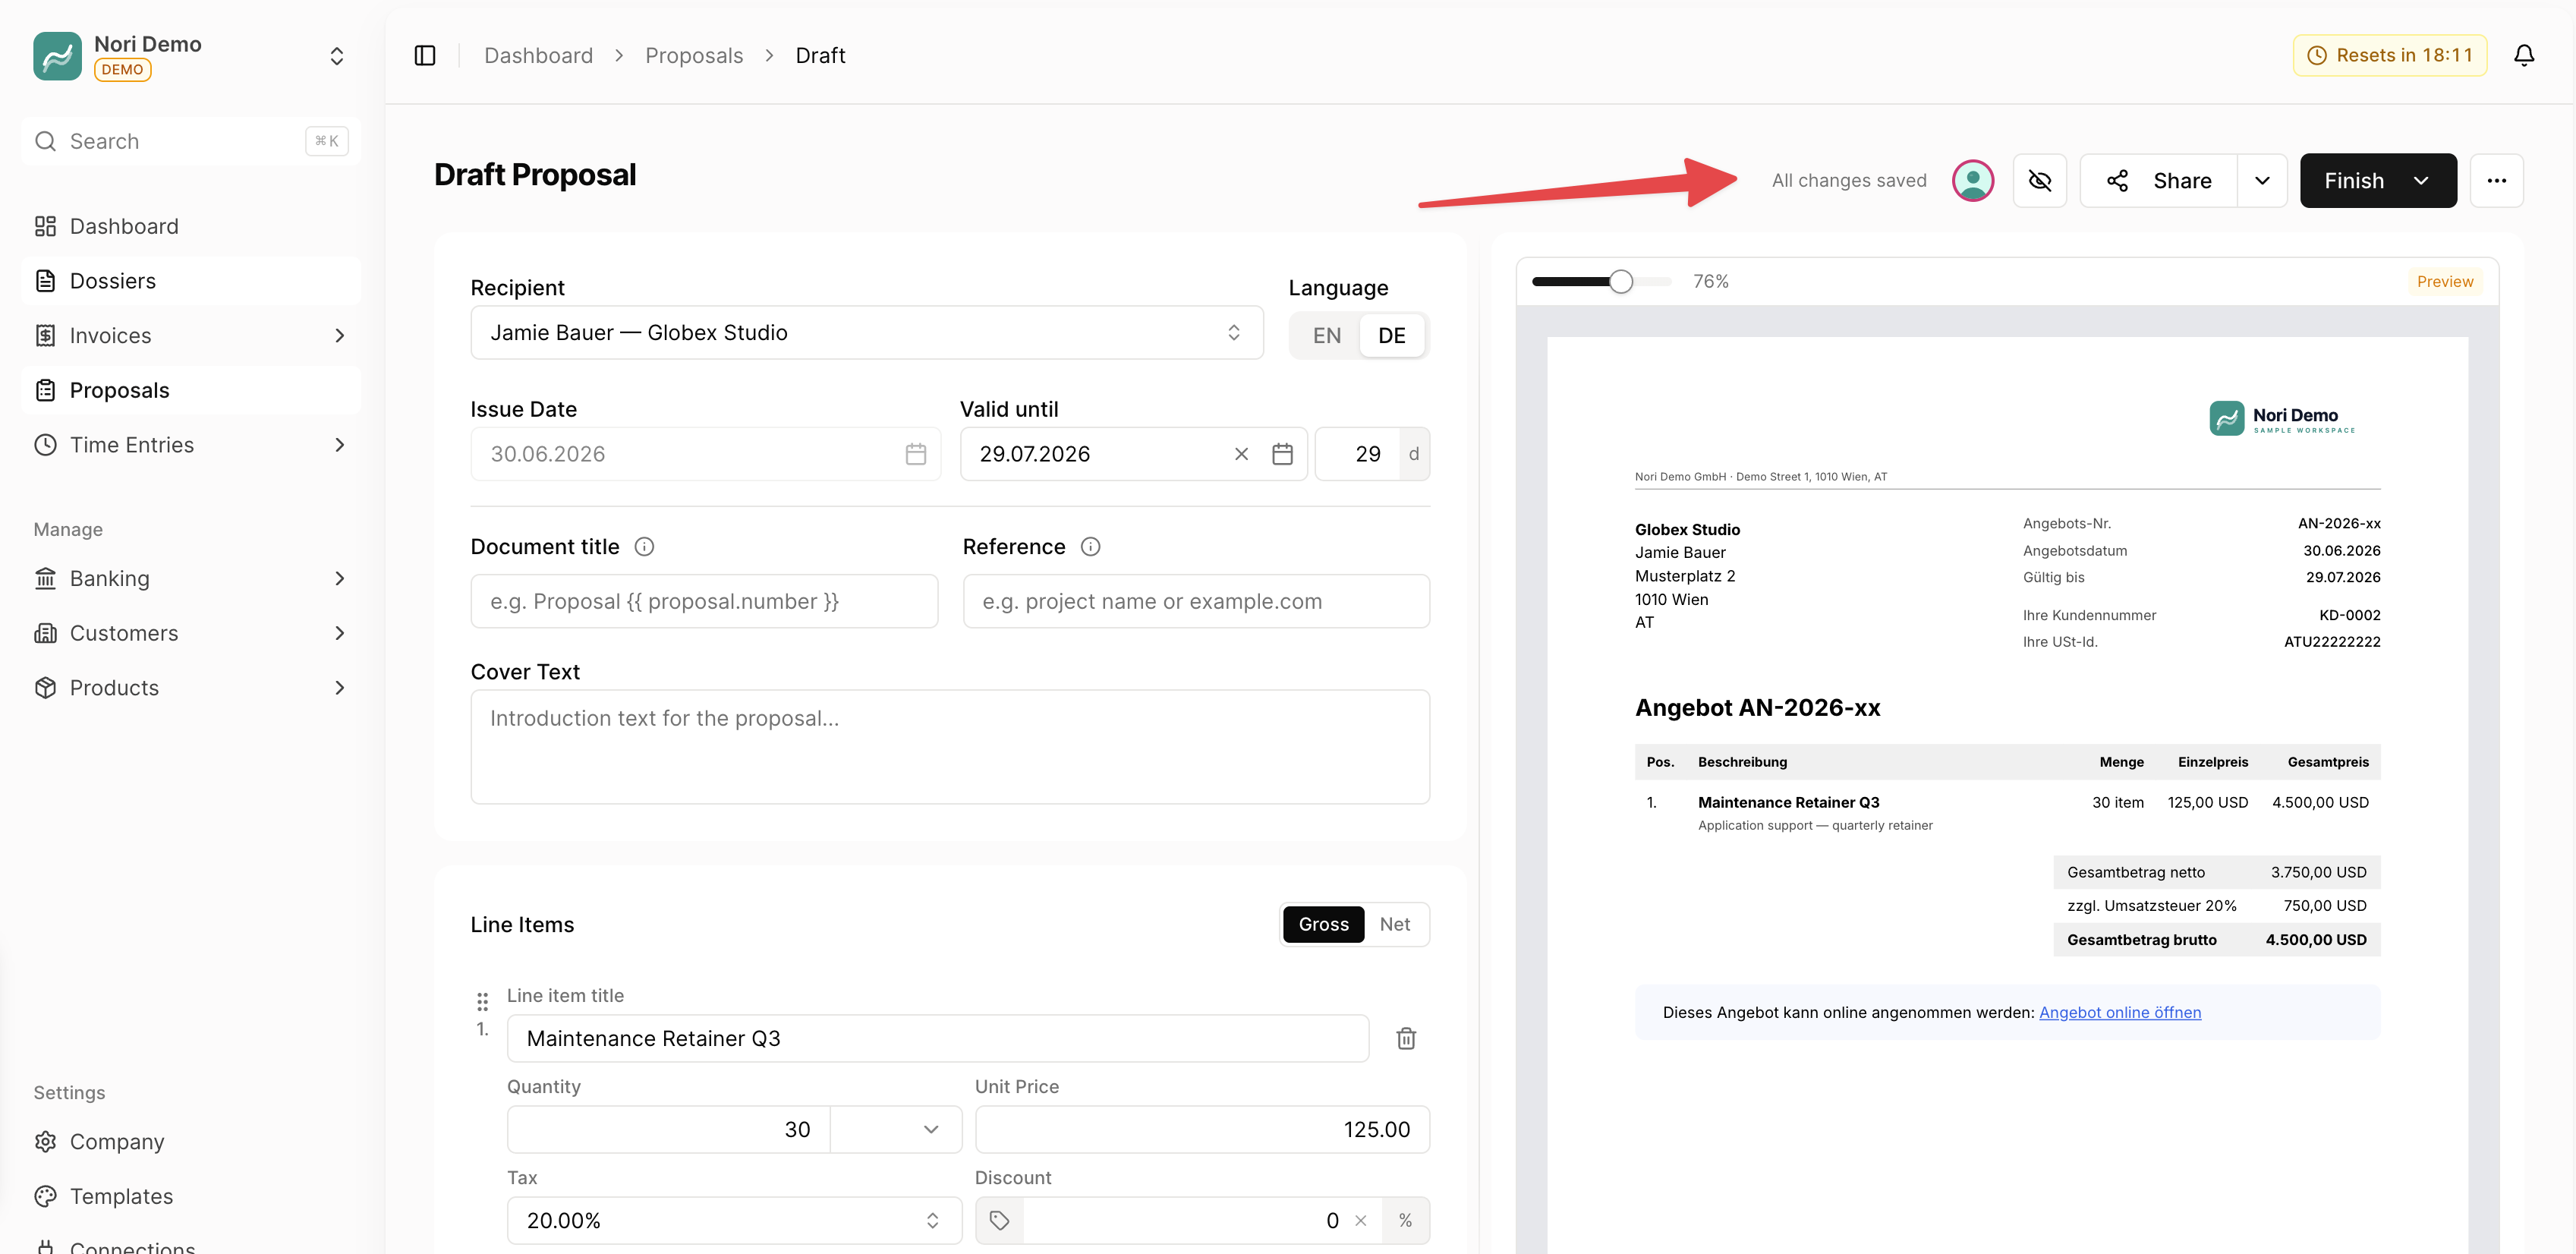Open Dashboard in the sidebar
This screenshot has width=2576, height=1254.
pos(191,227)
